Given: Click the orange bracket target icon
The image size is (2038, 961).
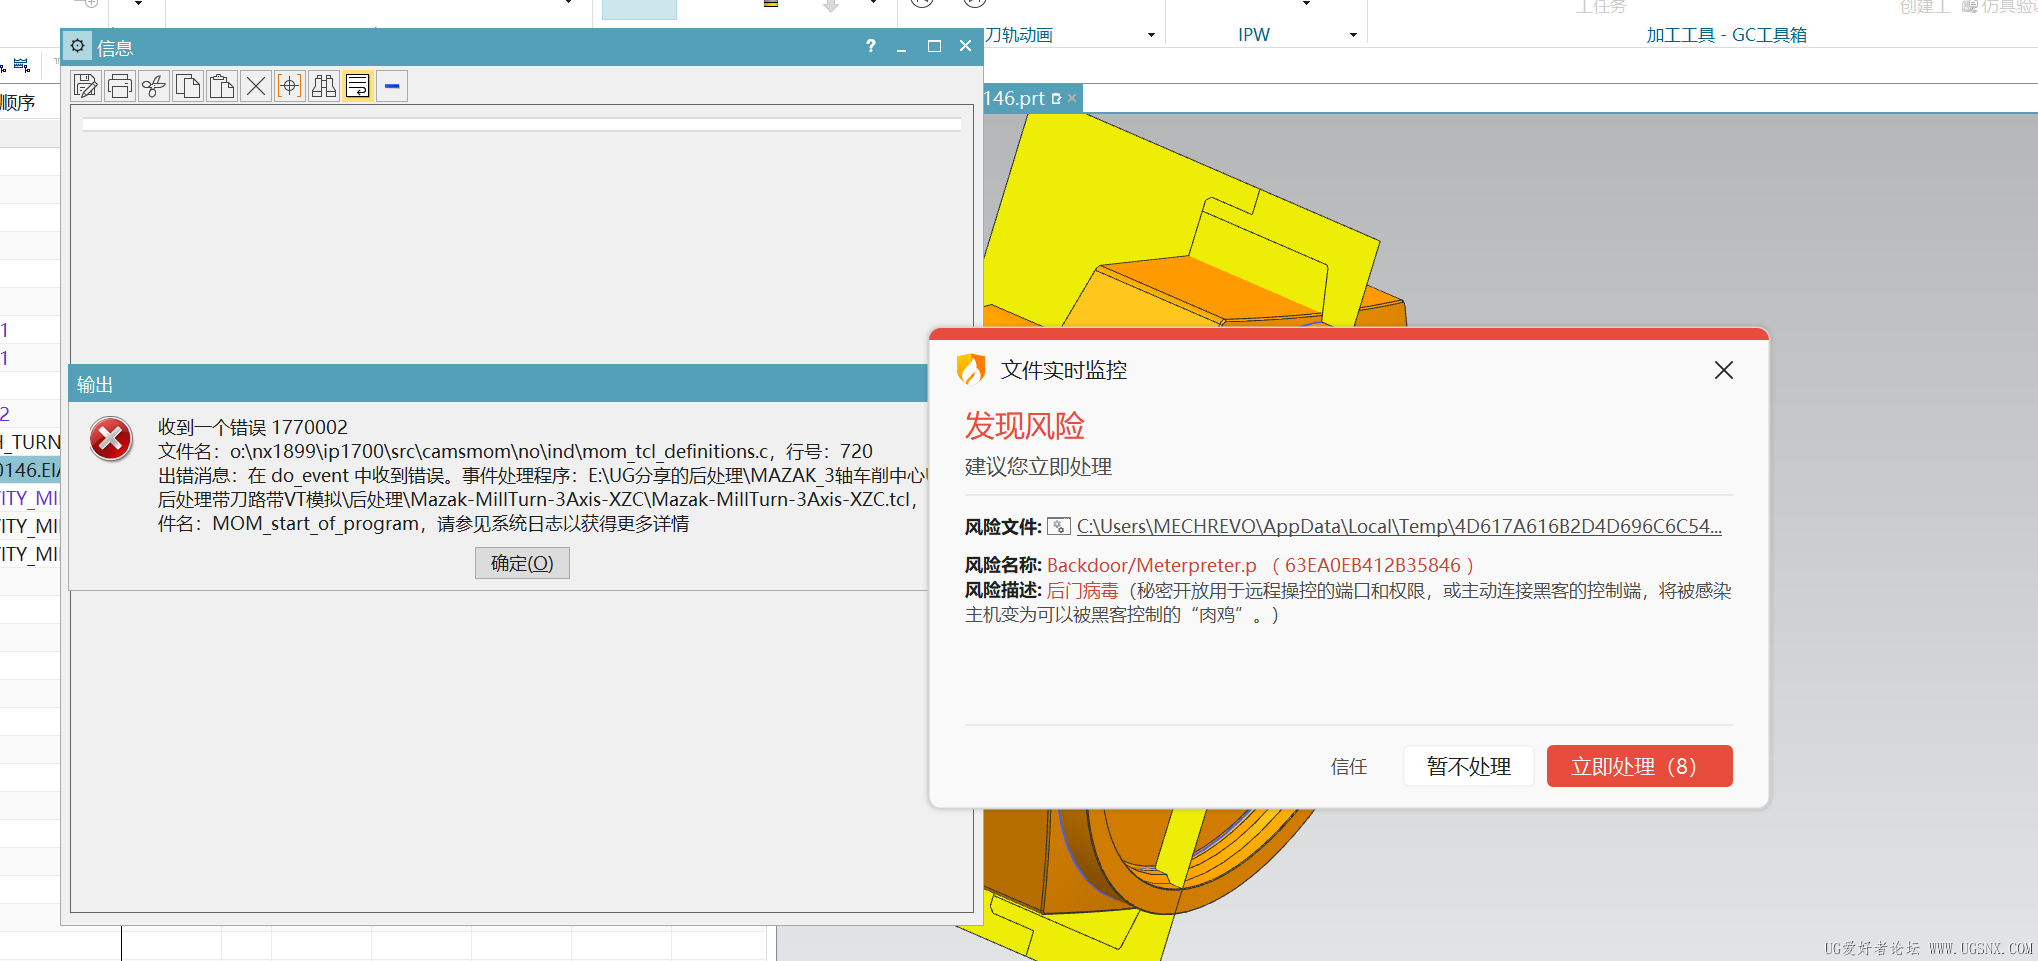Looking at the screenshot, I should click(x=290, y=87).
